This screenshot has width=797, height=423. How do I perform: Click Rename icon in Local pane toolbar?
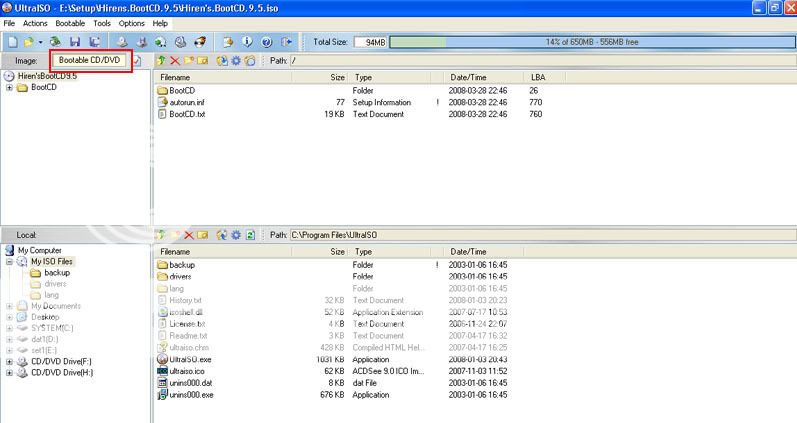pos(202,235)
